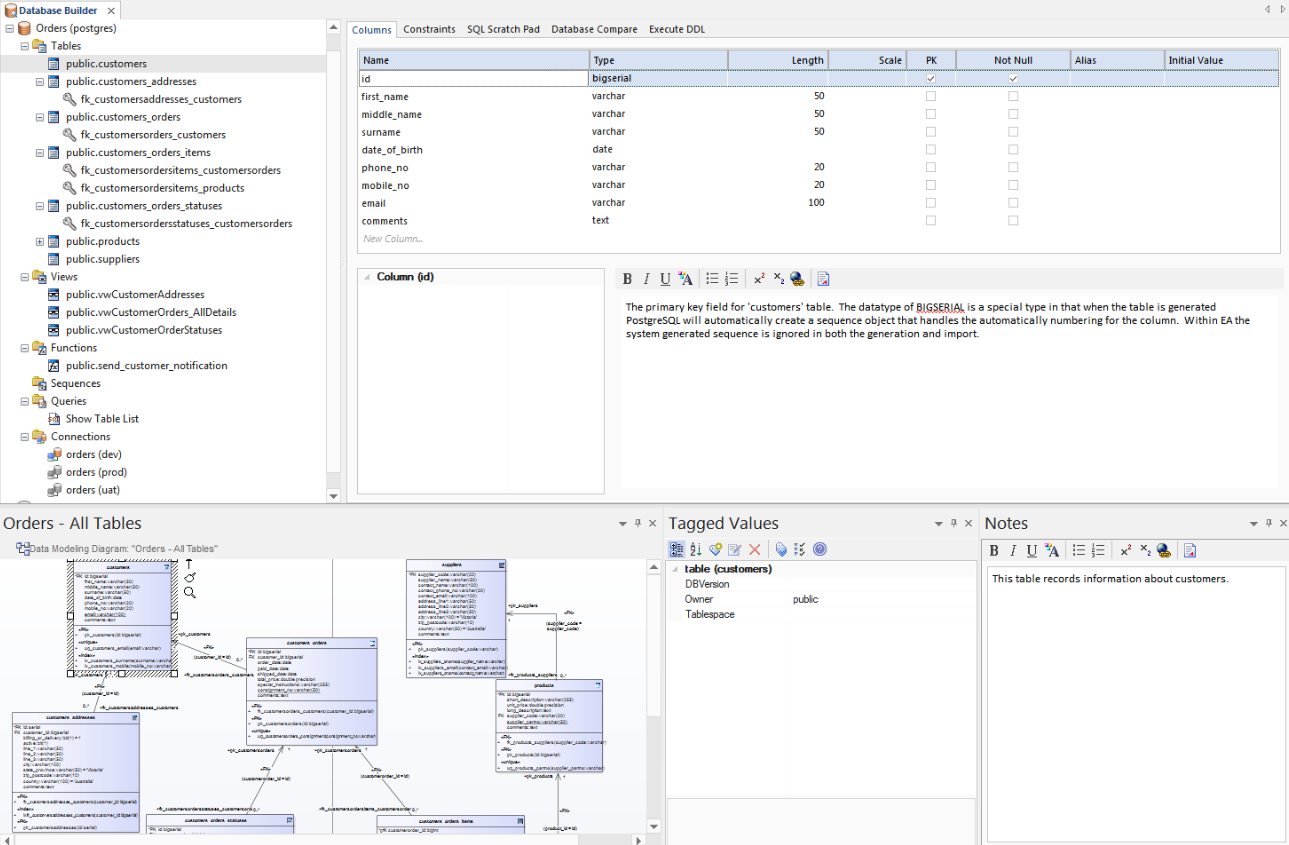
Task: Open the Tagged Values panel menu arrow
Action: click(939, 523)
